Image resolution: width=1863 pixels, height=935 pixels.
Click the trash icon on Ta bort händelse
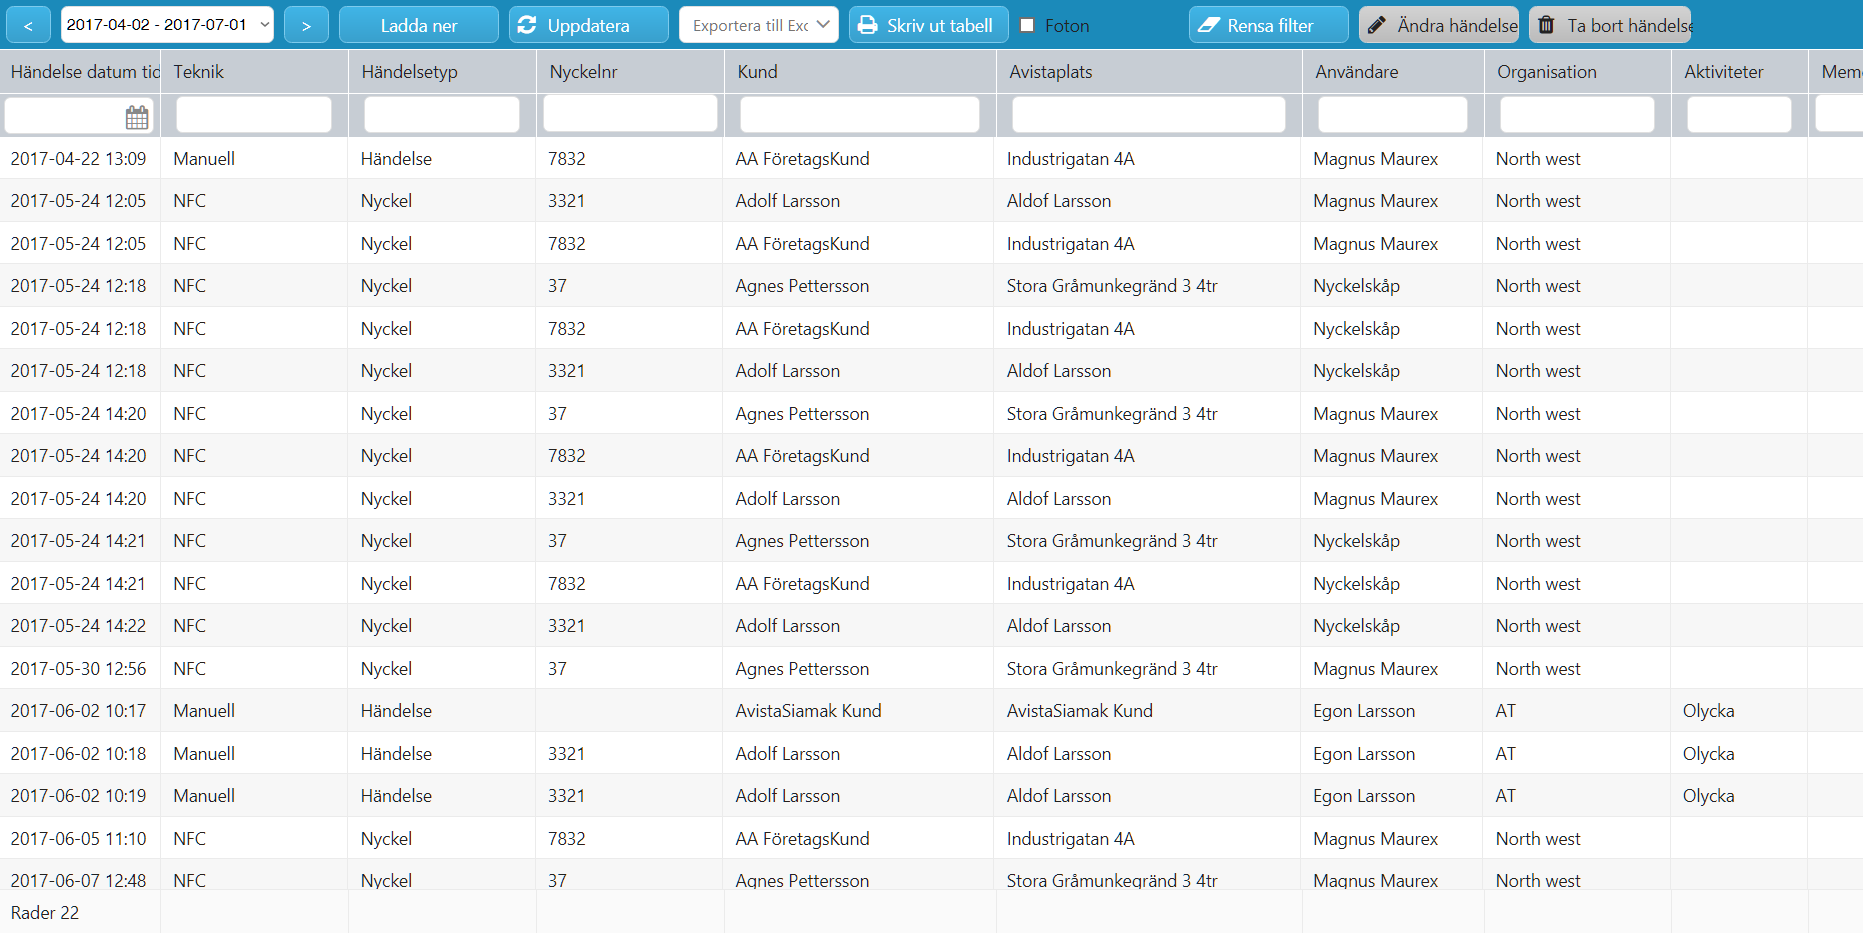[x=1546, y=25]
